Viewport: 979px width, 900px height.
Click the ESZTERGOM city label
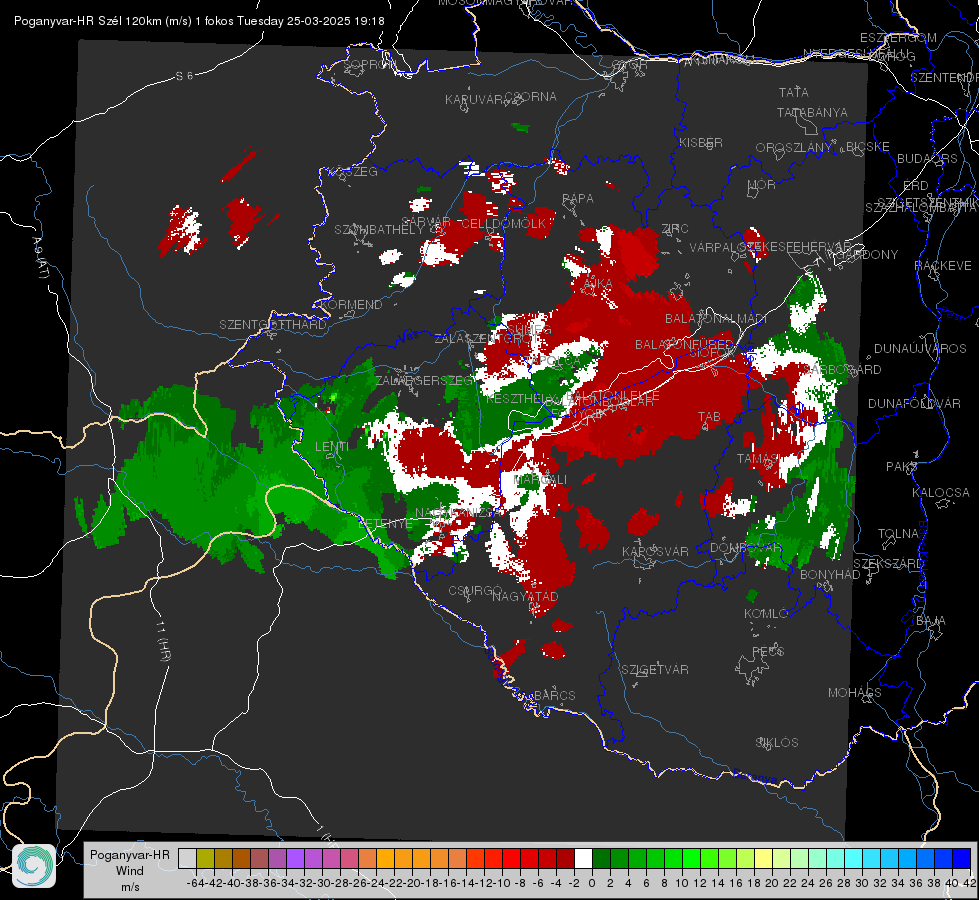pos(898,37)
